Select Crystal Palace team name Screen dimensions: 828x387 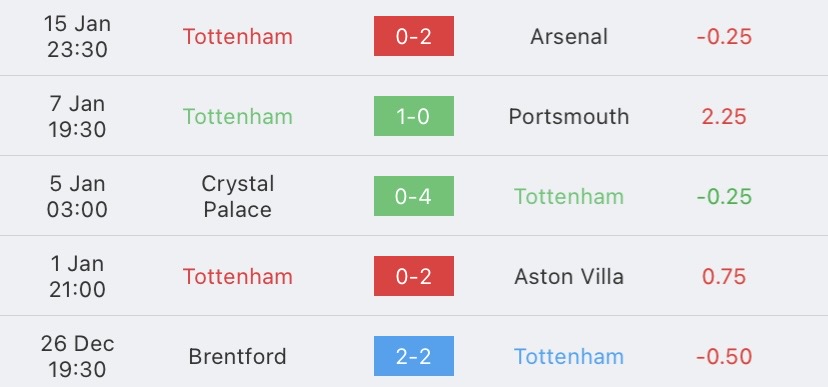coord(238,196)
